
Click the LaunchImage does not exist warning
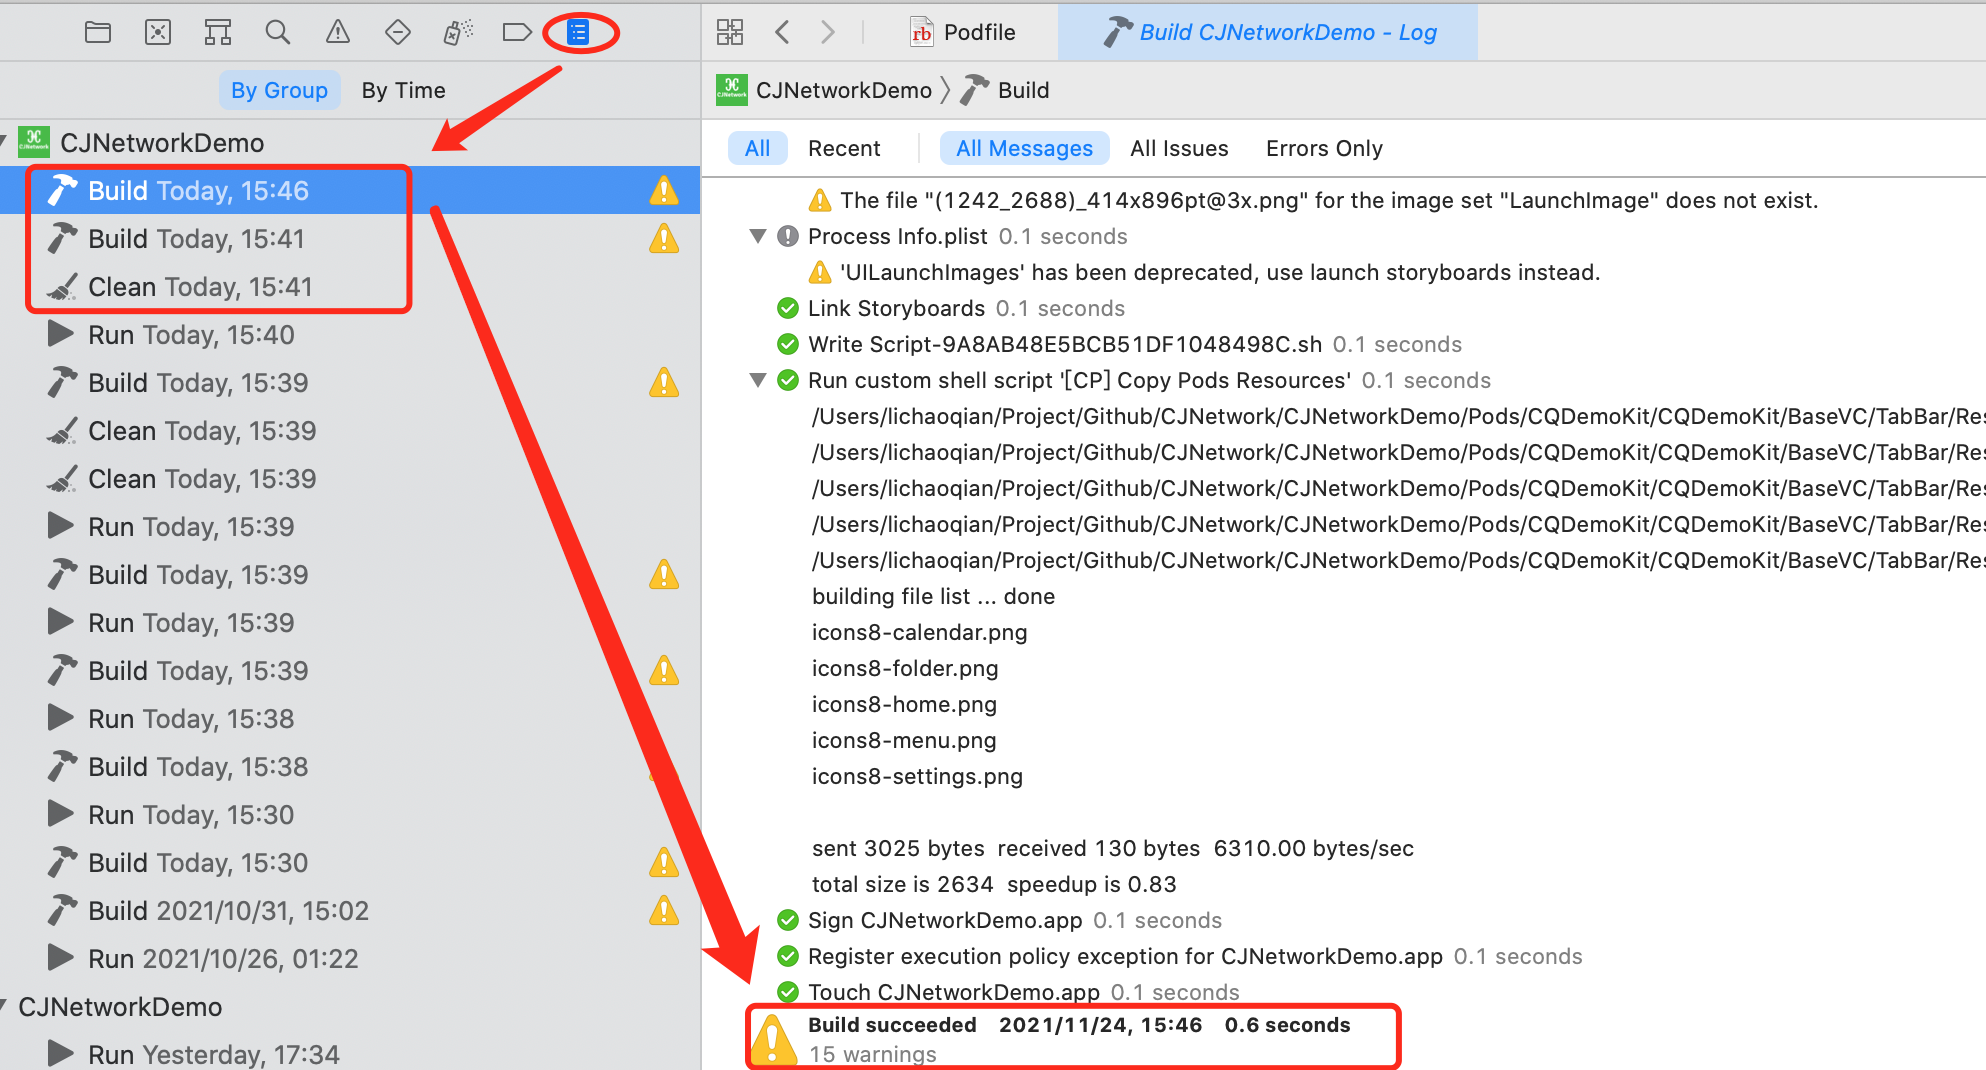coord(1329,200)
